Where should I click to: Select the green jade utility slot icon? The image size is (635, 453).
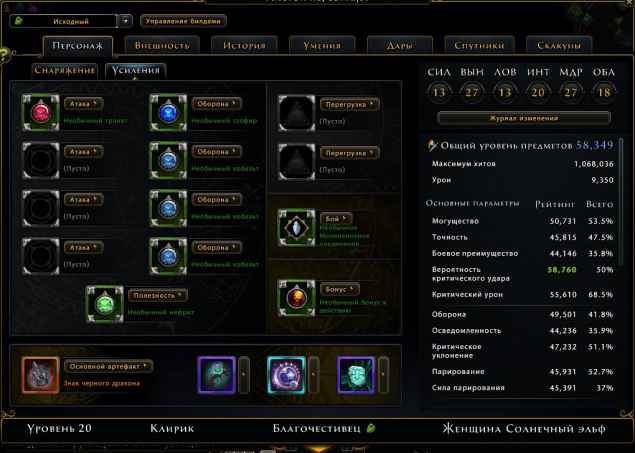pos(105,304)
